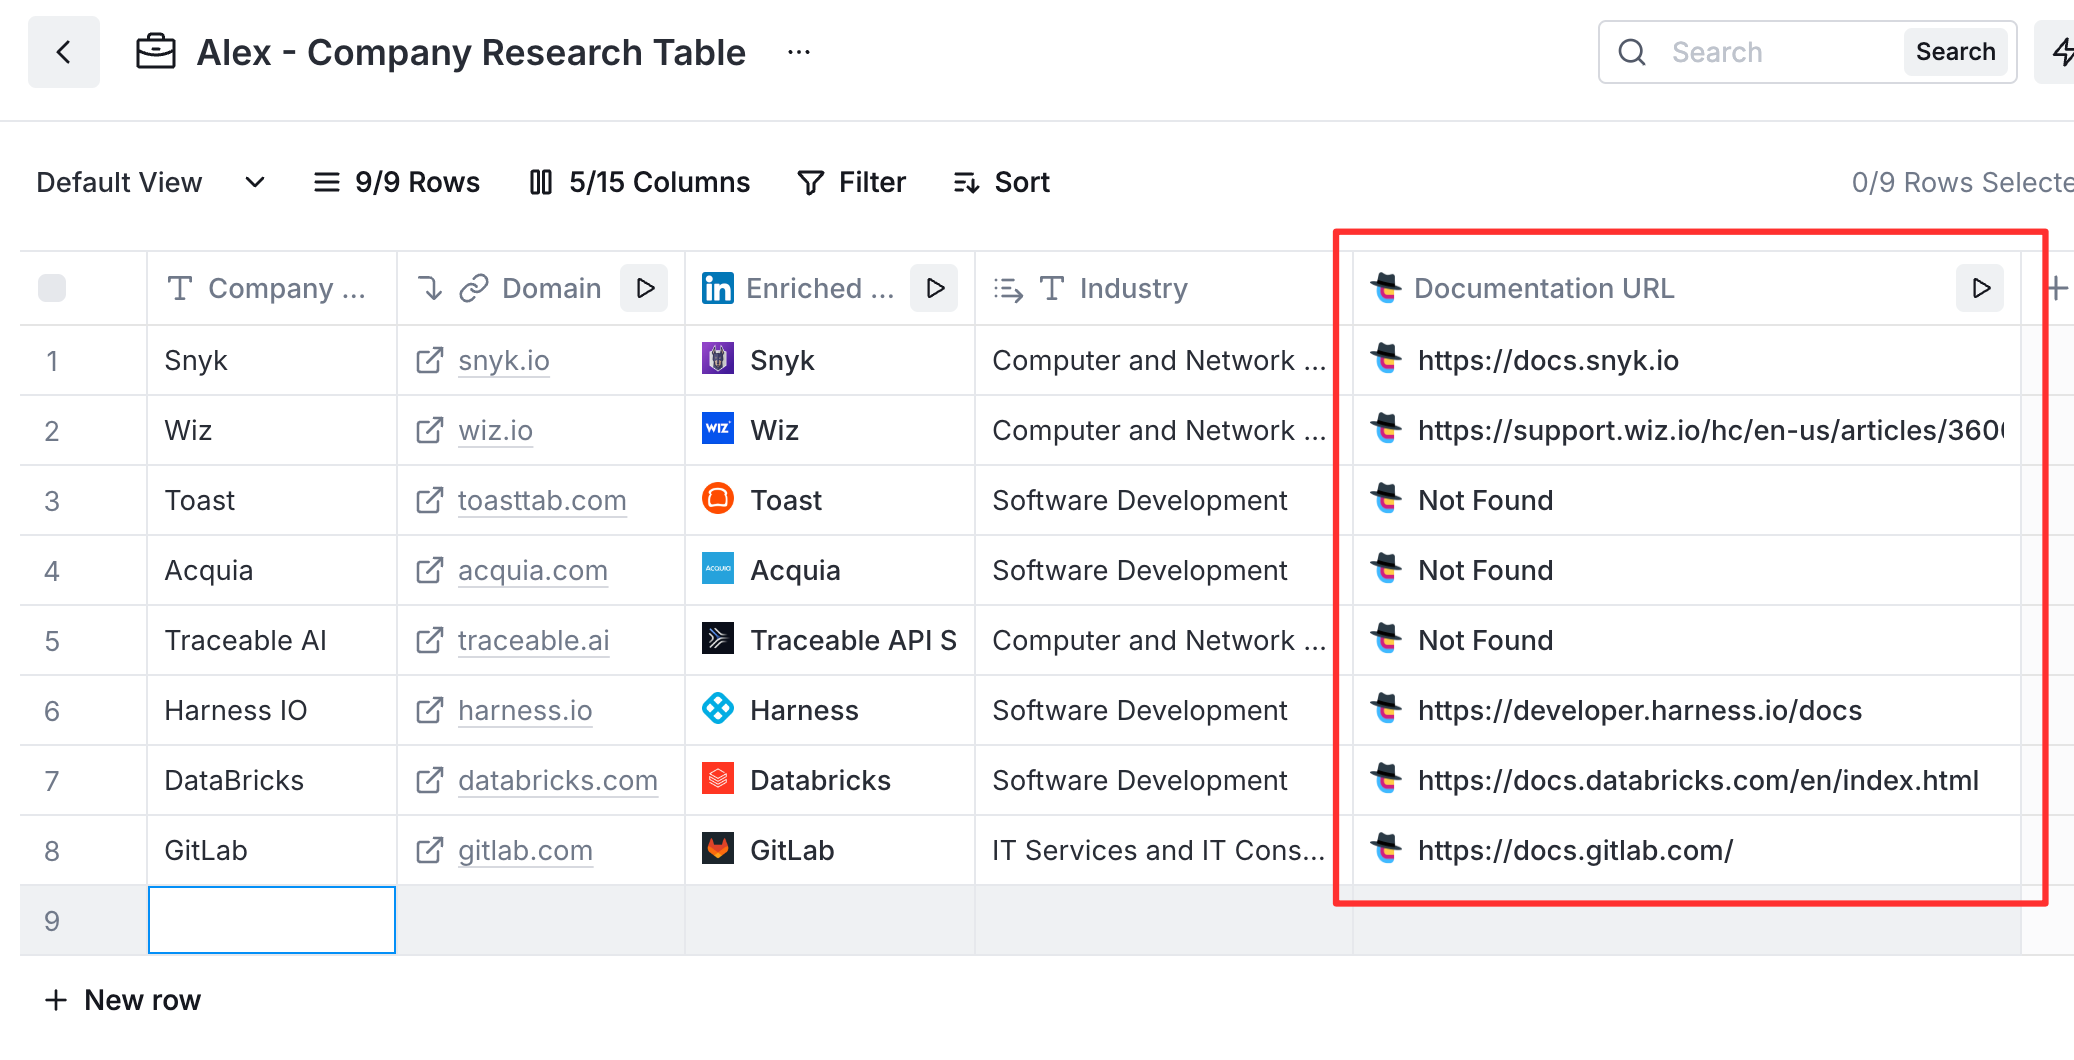Open external link icon for wiz.io
Viewport: 2074px width, 1060px height.
pos(429,430)
